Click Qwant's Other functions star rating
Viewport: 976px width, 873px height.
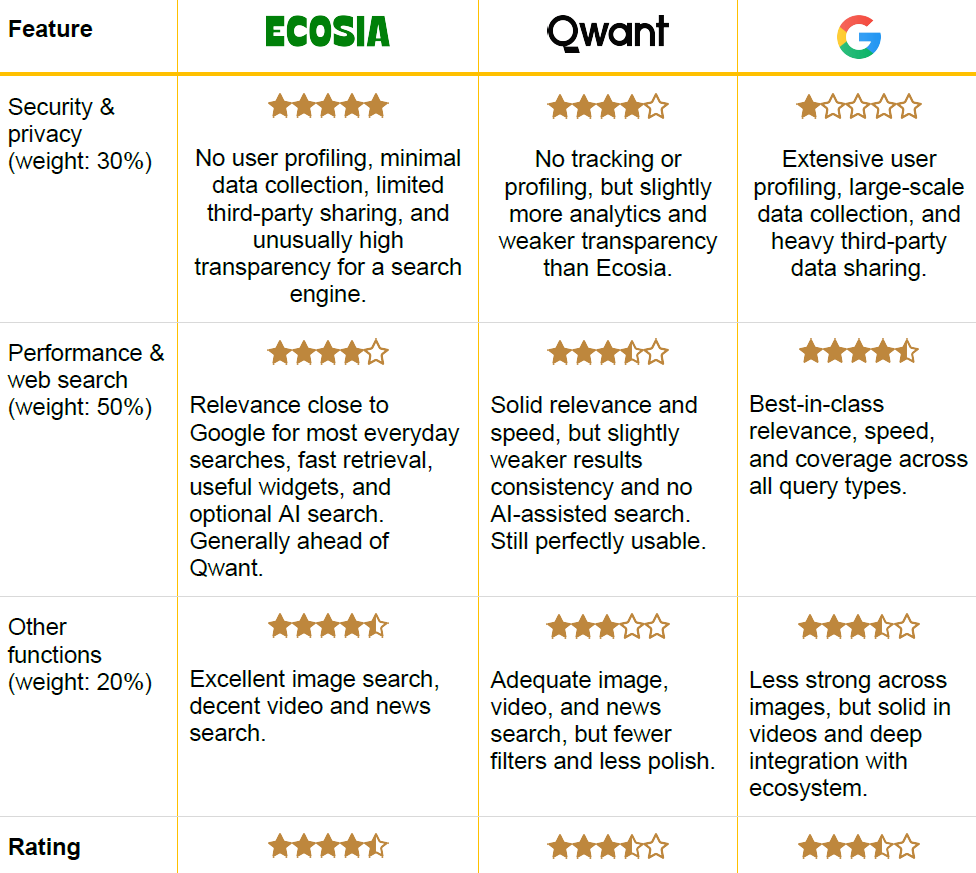(607, 627)
